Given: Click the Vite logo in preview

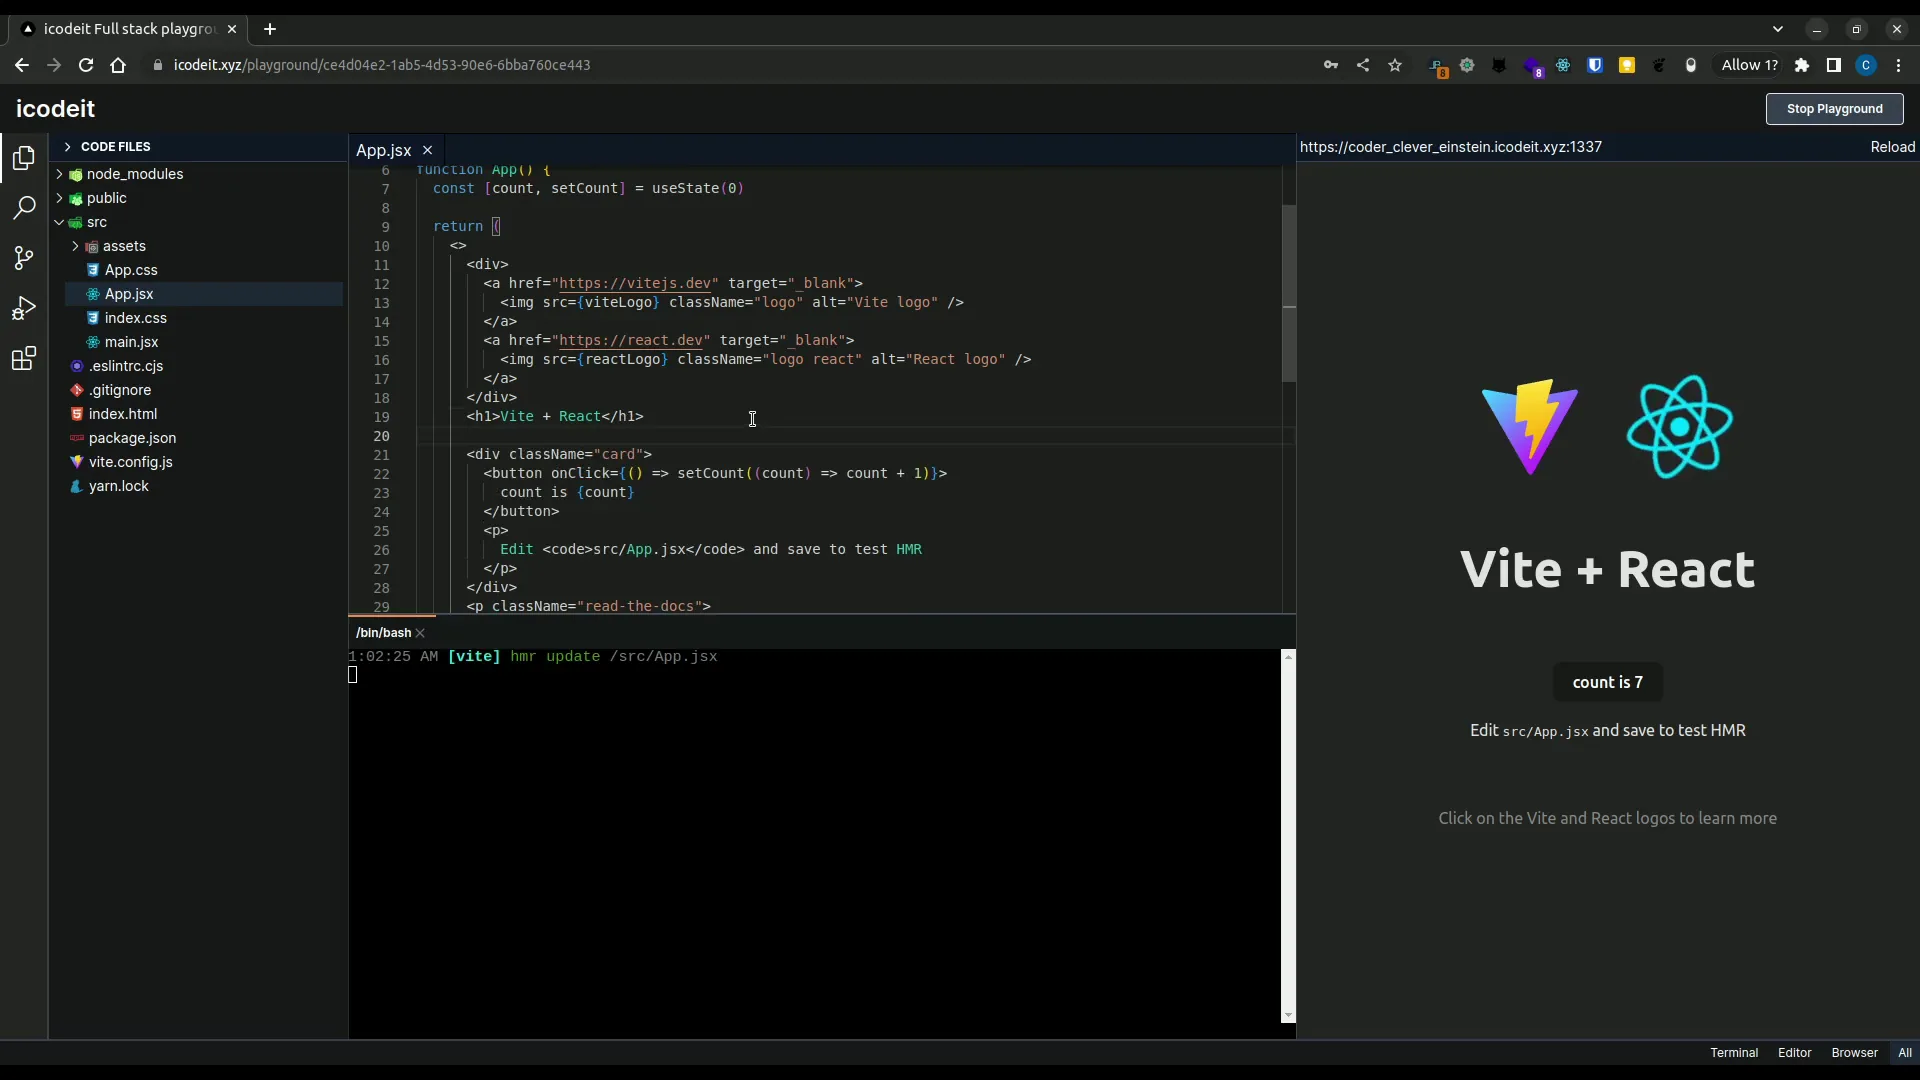Looking at the screenshot, I should pos(1530,427).
